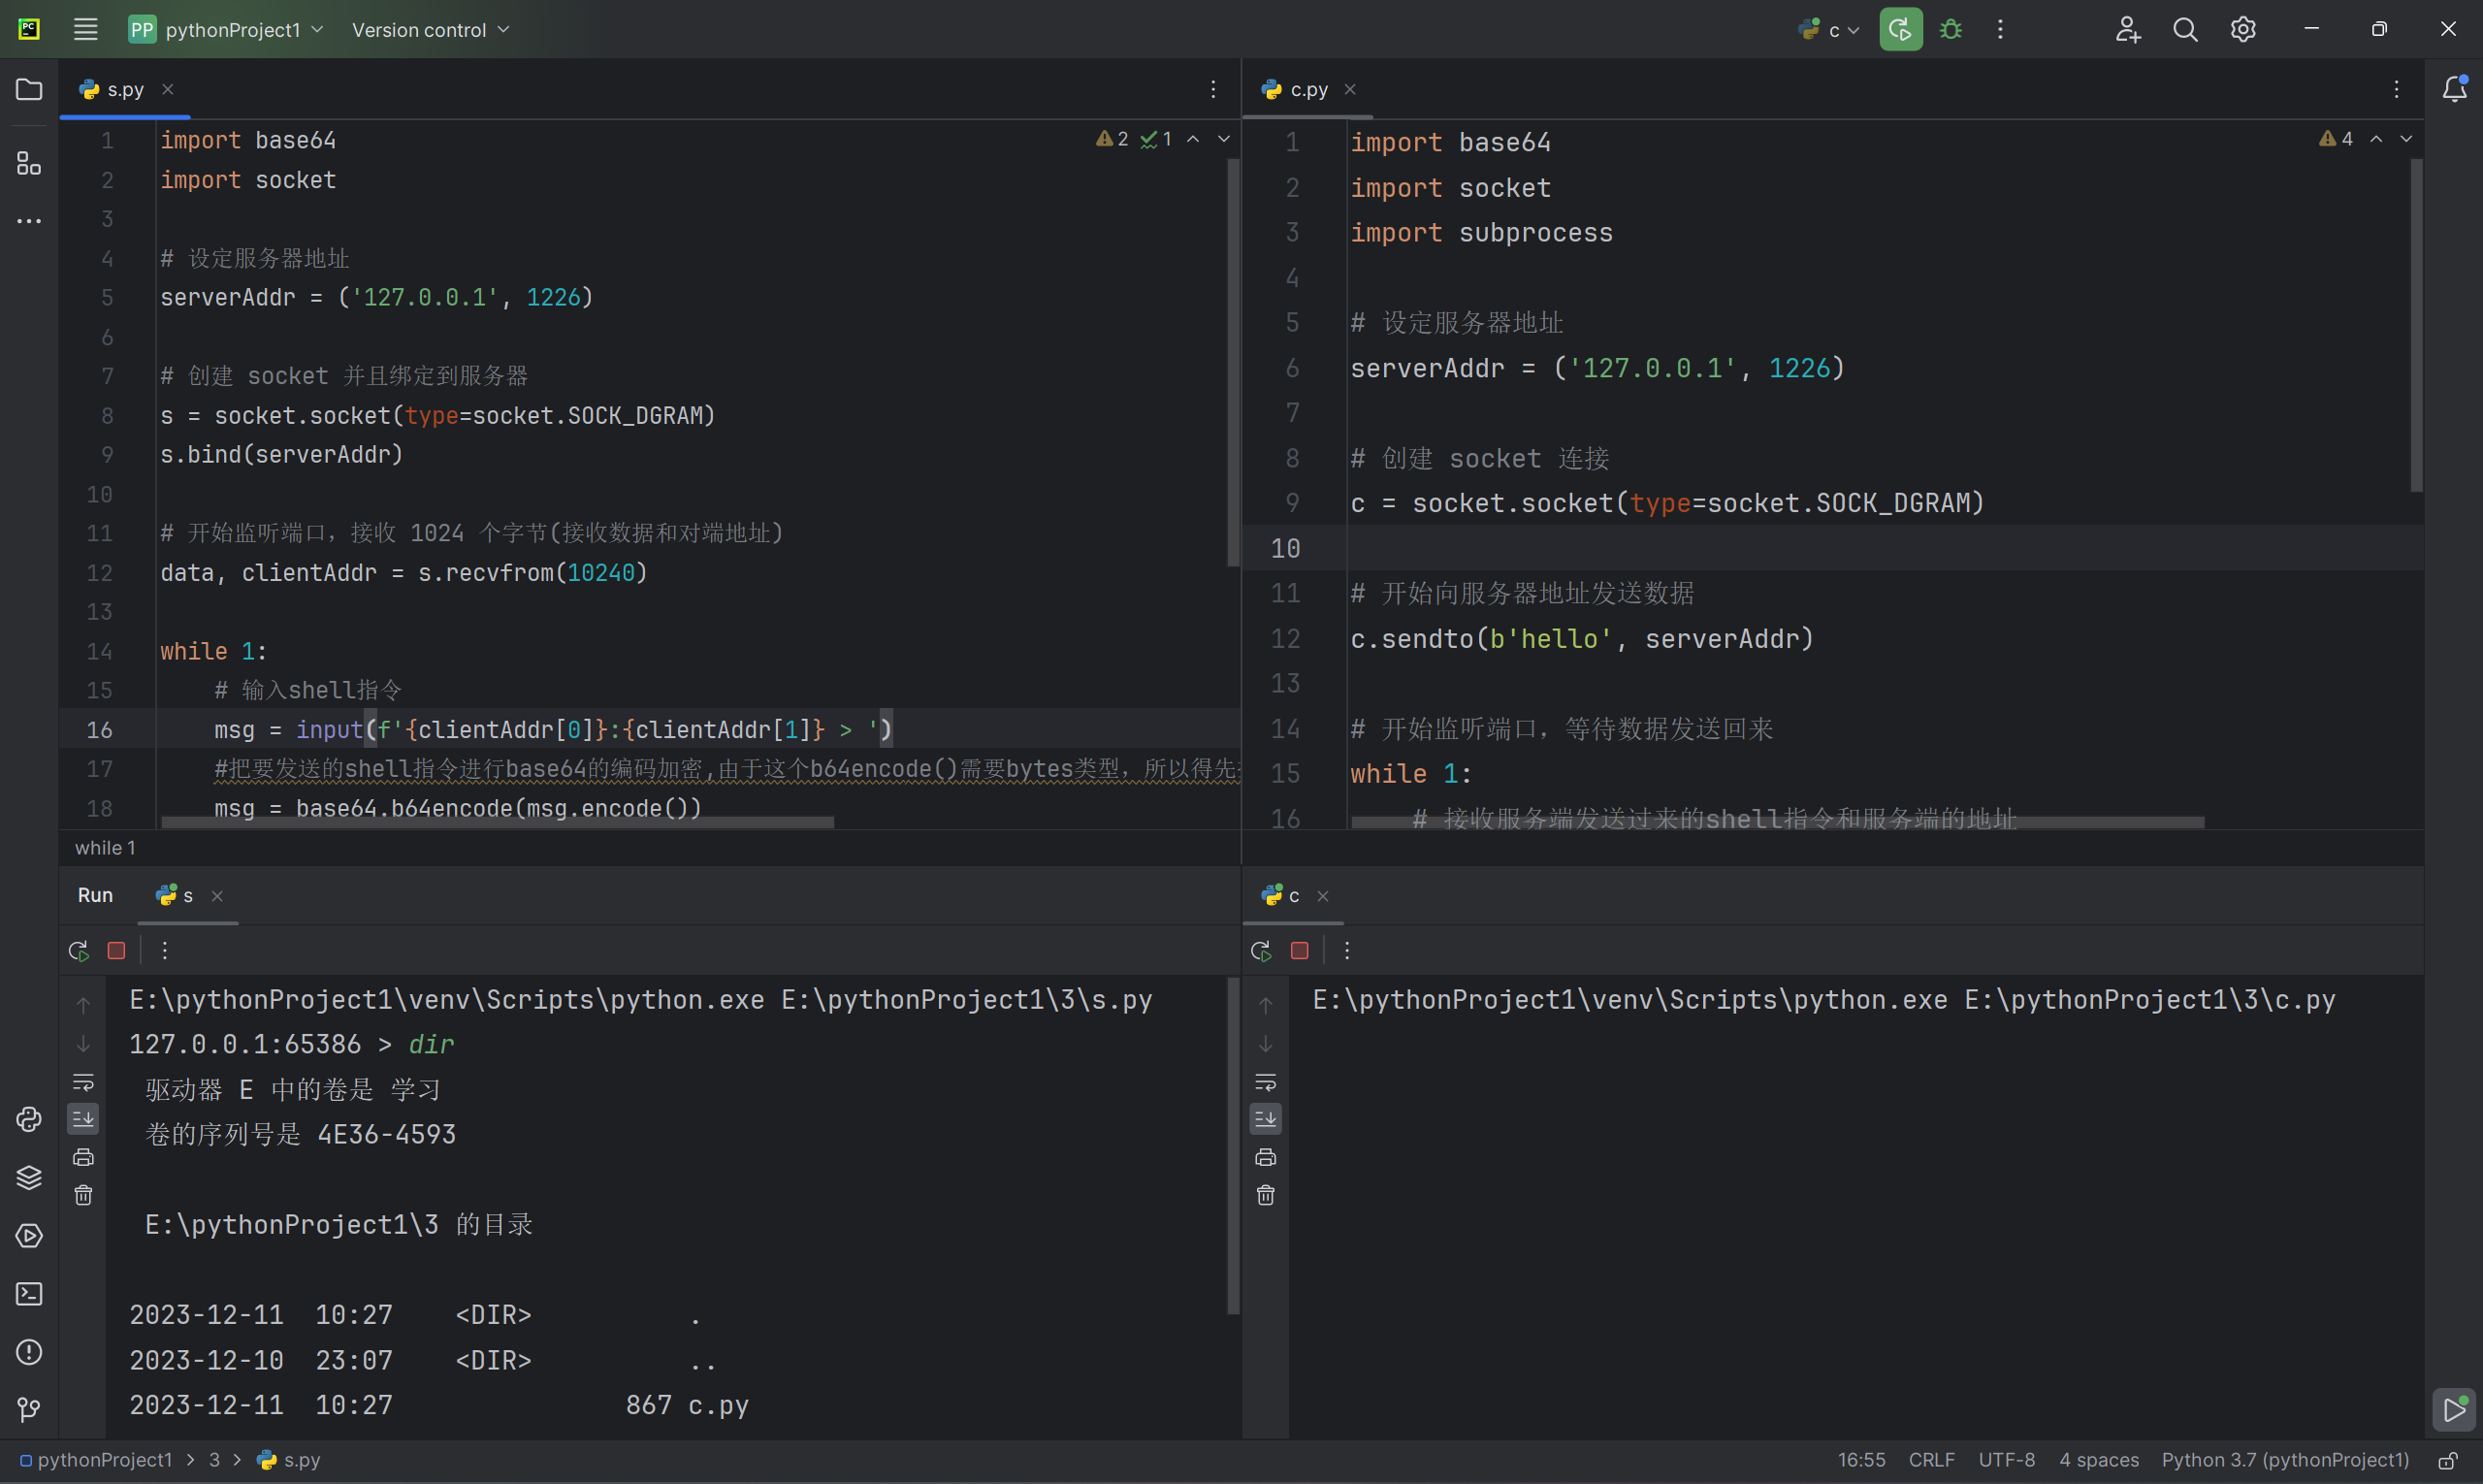Stop the running 's' process
The width and height of the screenshot is (2483, 1484).
[x=116, y=950]
